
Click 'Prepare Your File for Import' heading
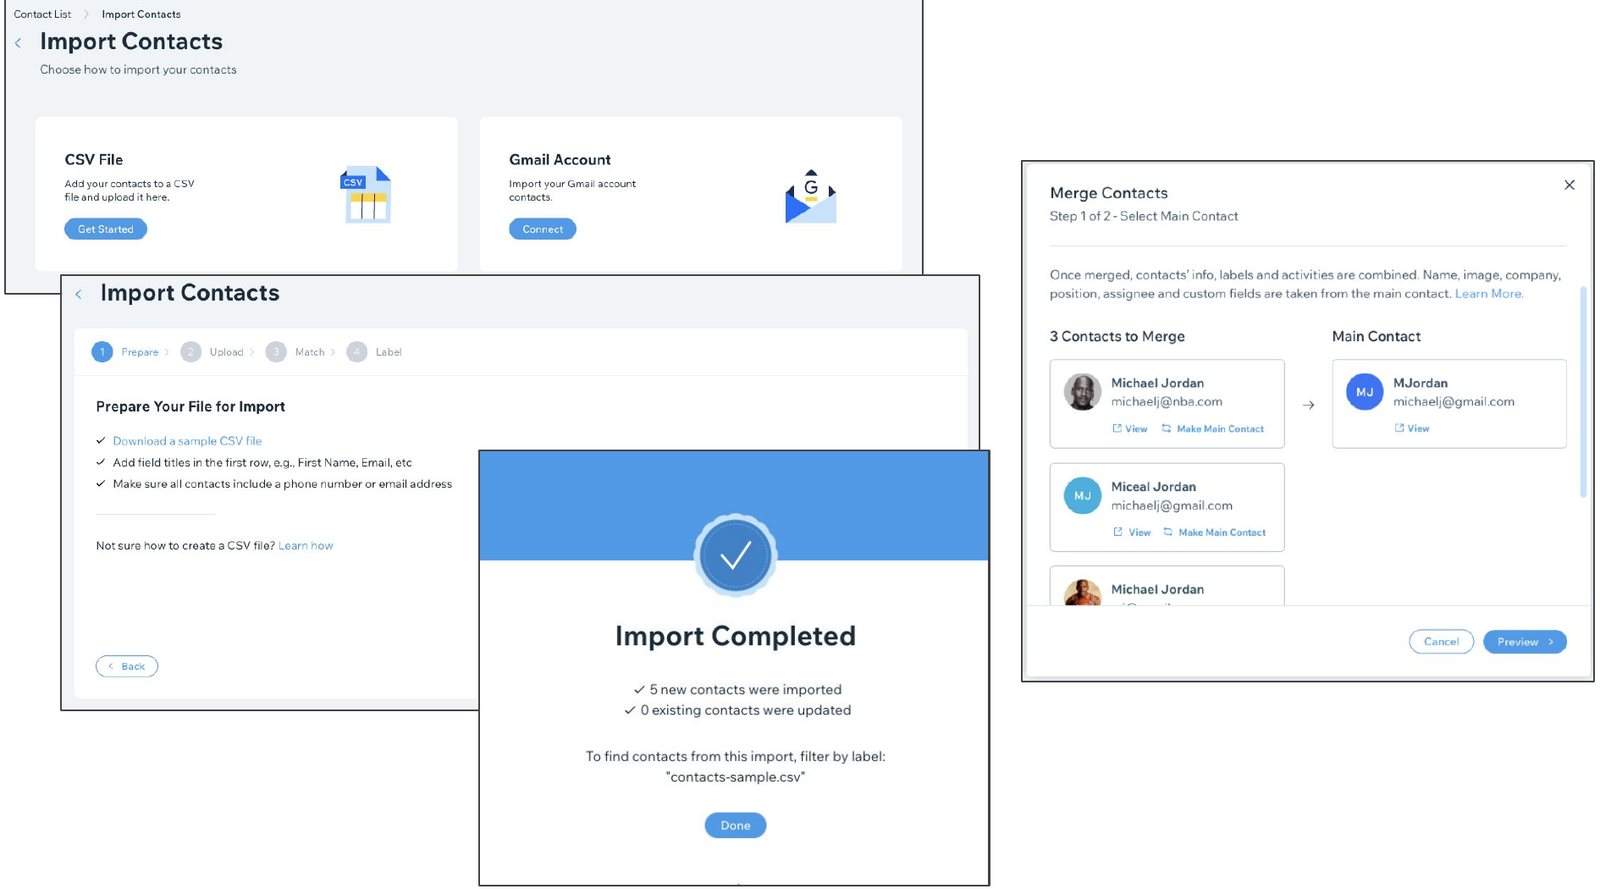click(x=190, y=407)
